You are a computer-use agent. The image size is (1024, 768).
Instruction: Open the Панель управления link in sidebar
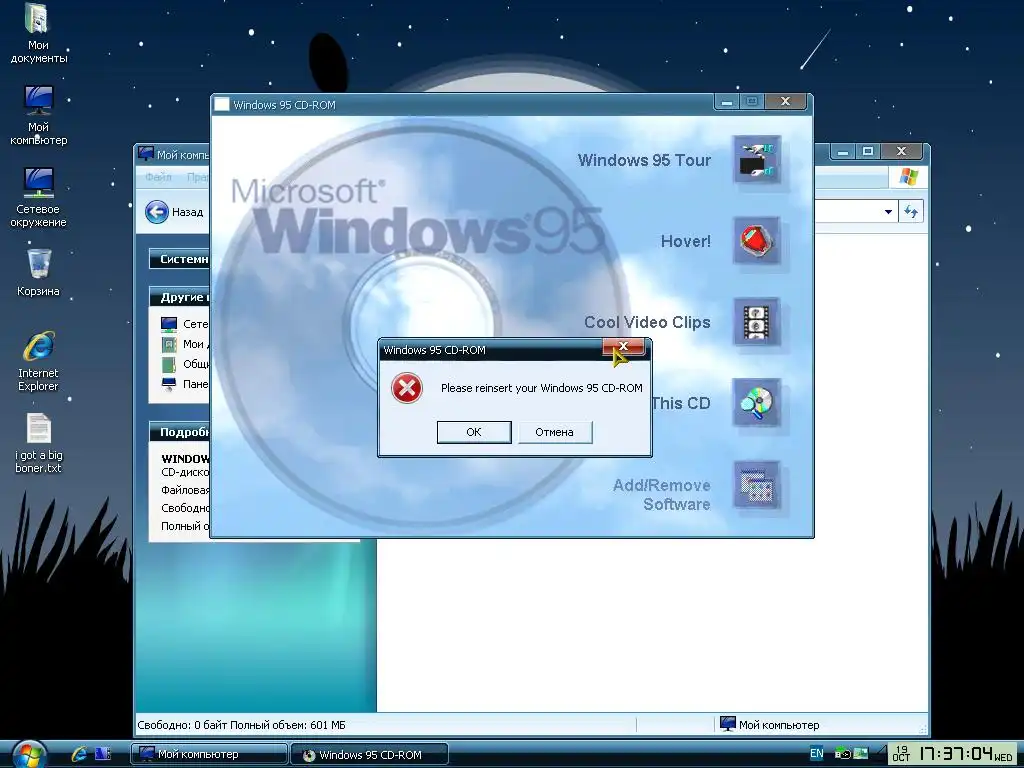click(x=185, y=384)
